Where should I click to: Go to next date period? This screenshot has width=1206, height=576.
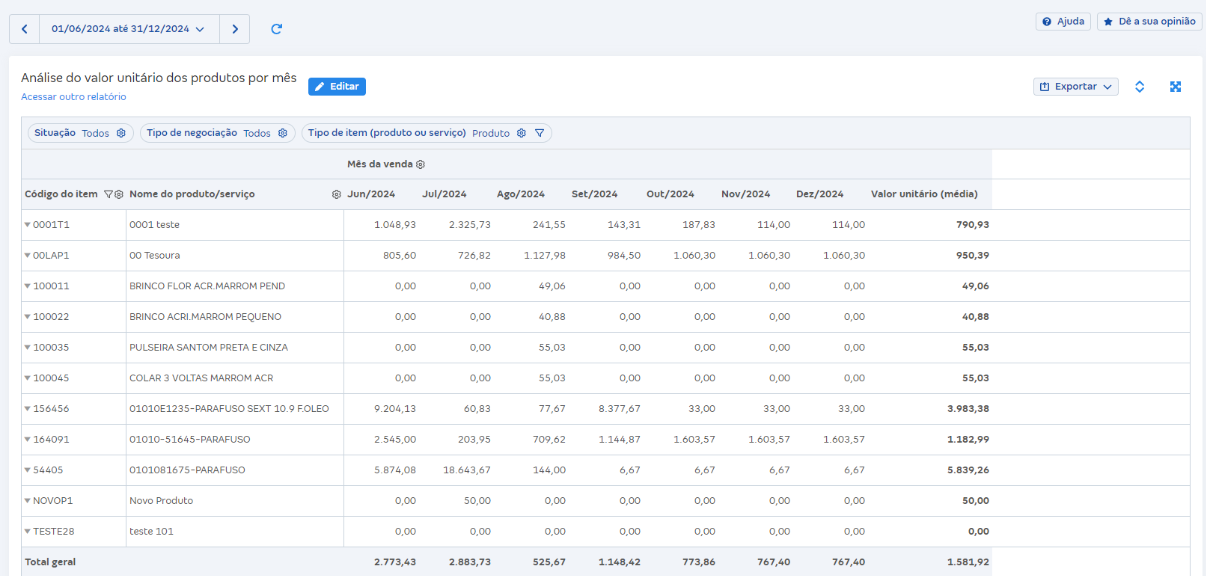pos(235,29)
